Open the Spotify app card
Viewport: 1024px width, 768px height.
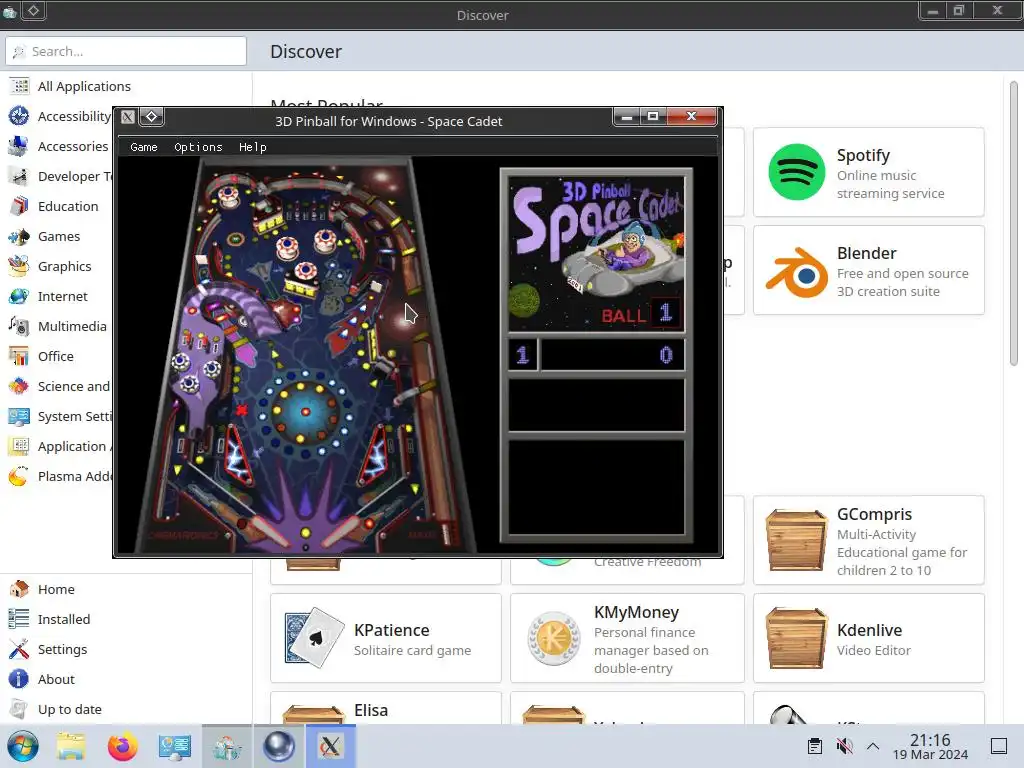tap(869, 172)
